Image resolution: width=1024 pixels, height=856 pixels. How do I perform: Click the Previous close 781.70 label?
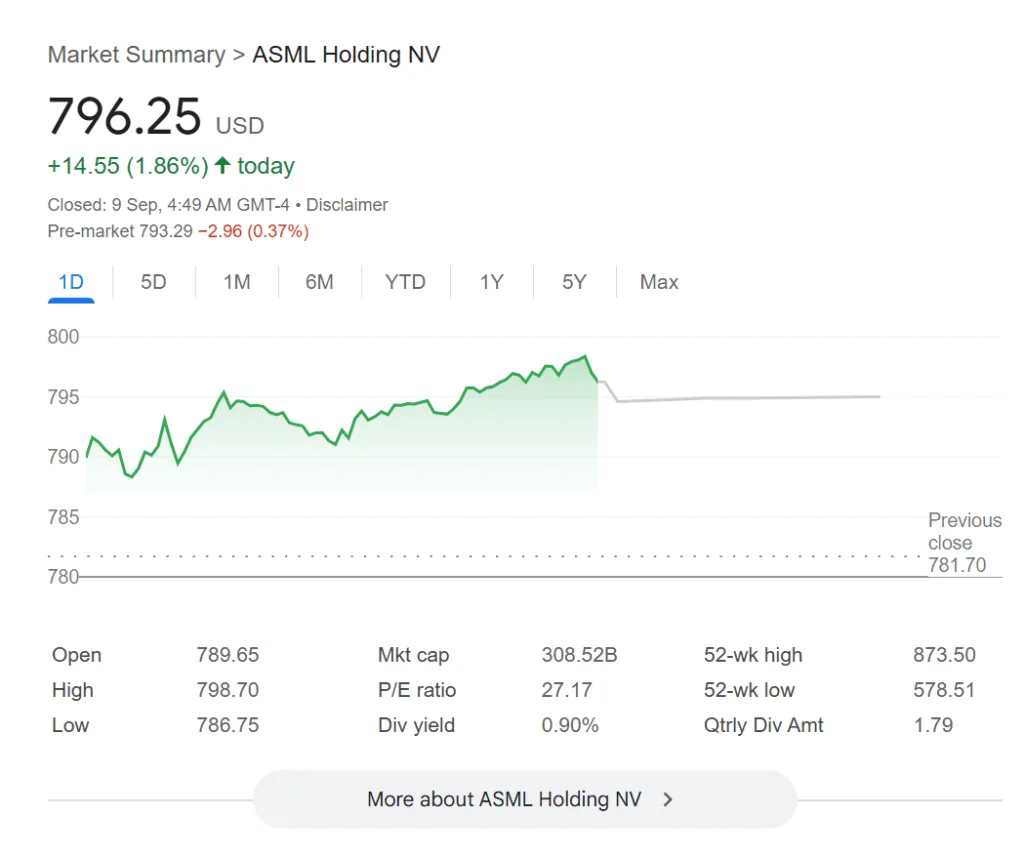[x=965, y=543]
